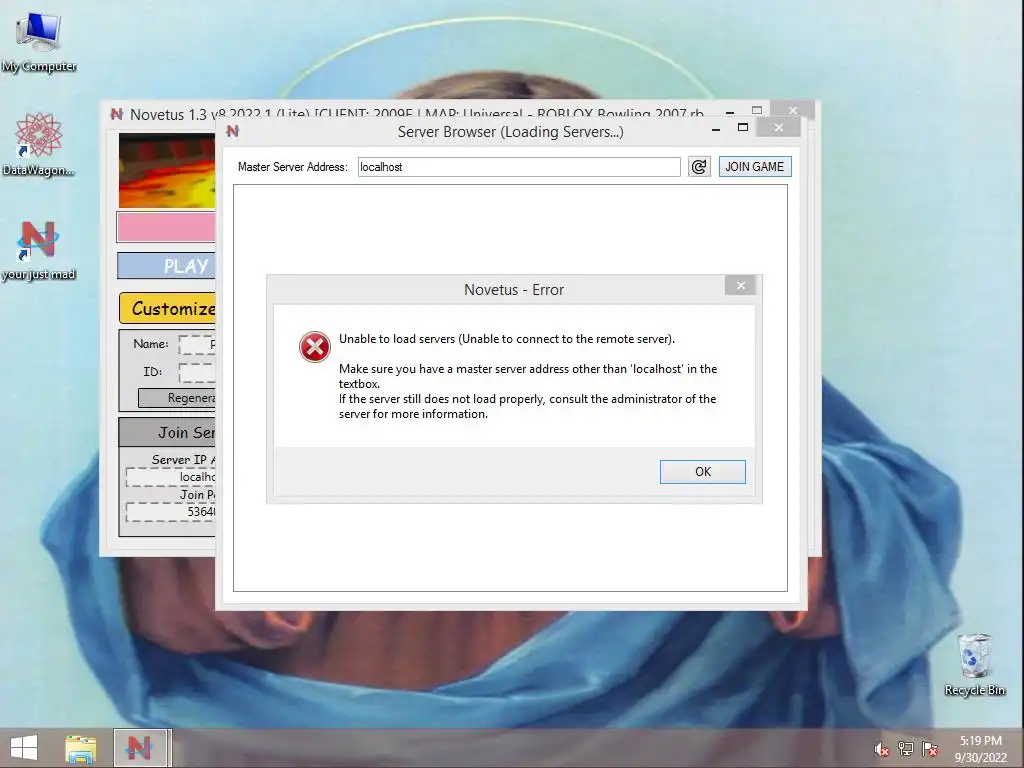Click the yellow Customize button
The image size is (1024, 768).
tap(167, 308)
